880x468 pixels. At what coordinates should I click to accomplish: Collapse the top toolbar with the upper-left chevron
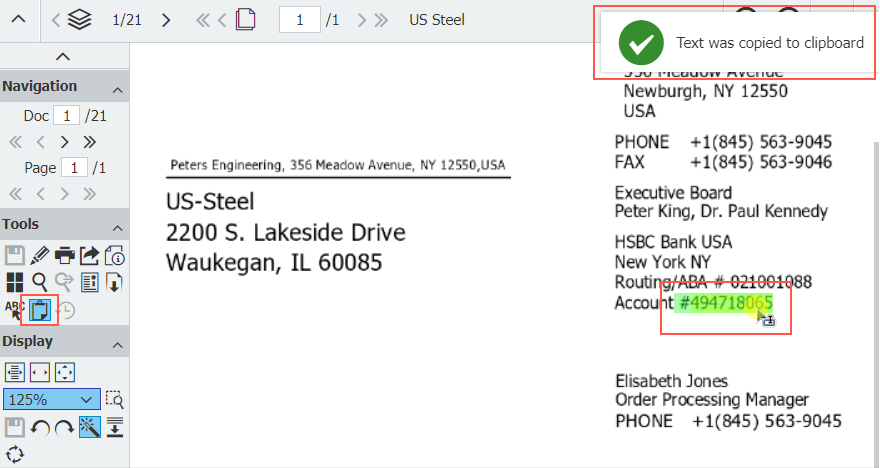[19, 19]
